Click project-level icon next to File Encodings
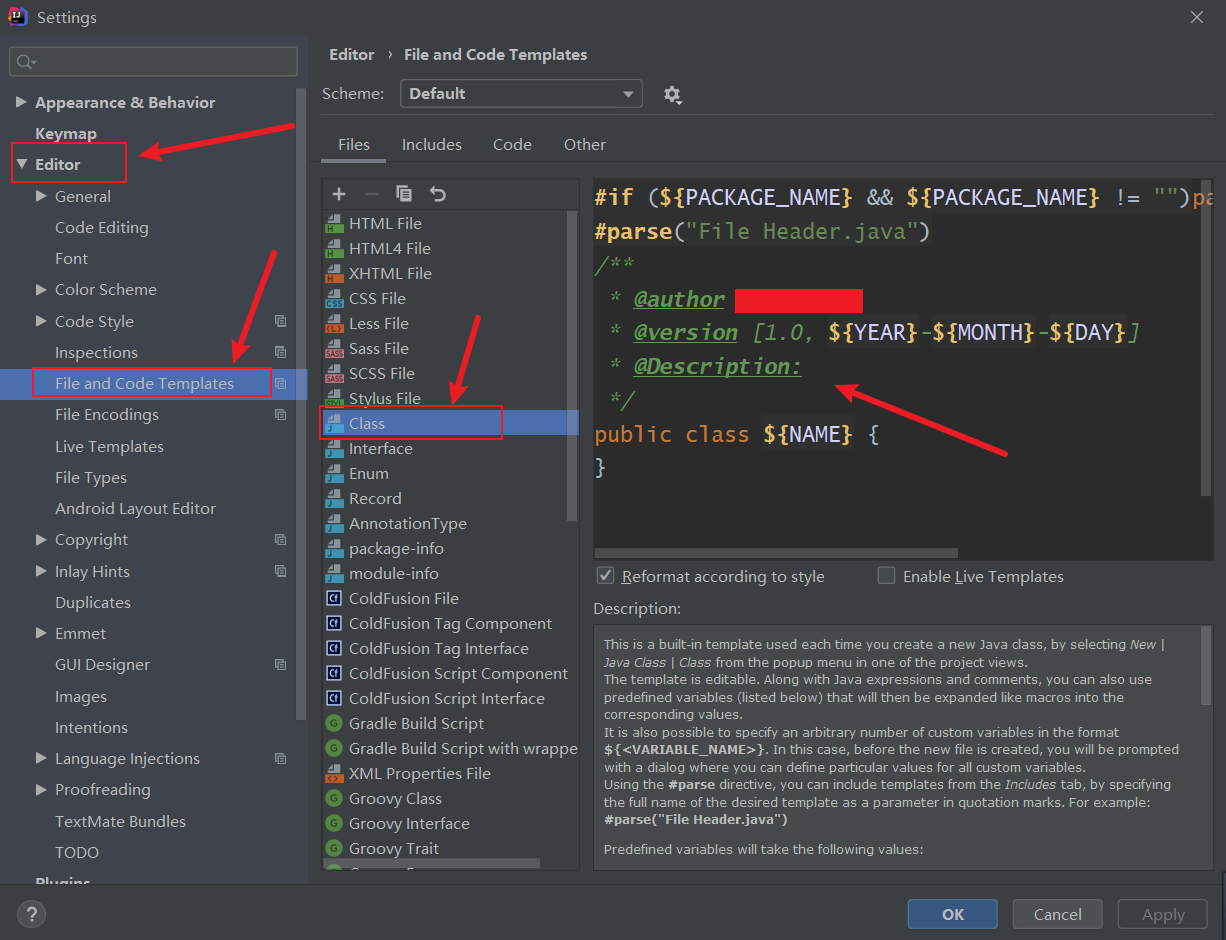Screen dimensions: 1226x940 pyautogui.click(x=280, y=414)
